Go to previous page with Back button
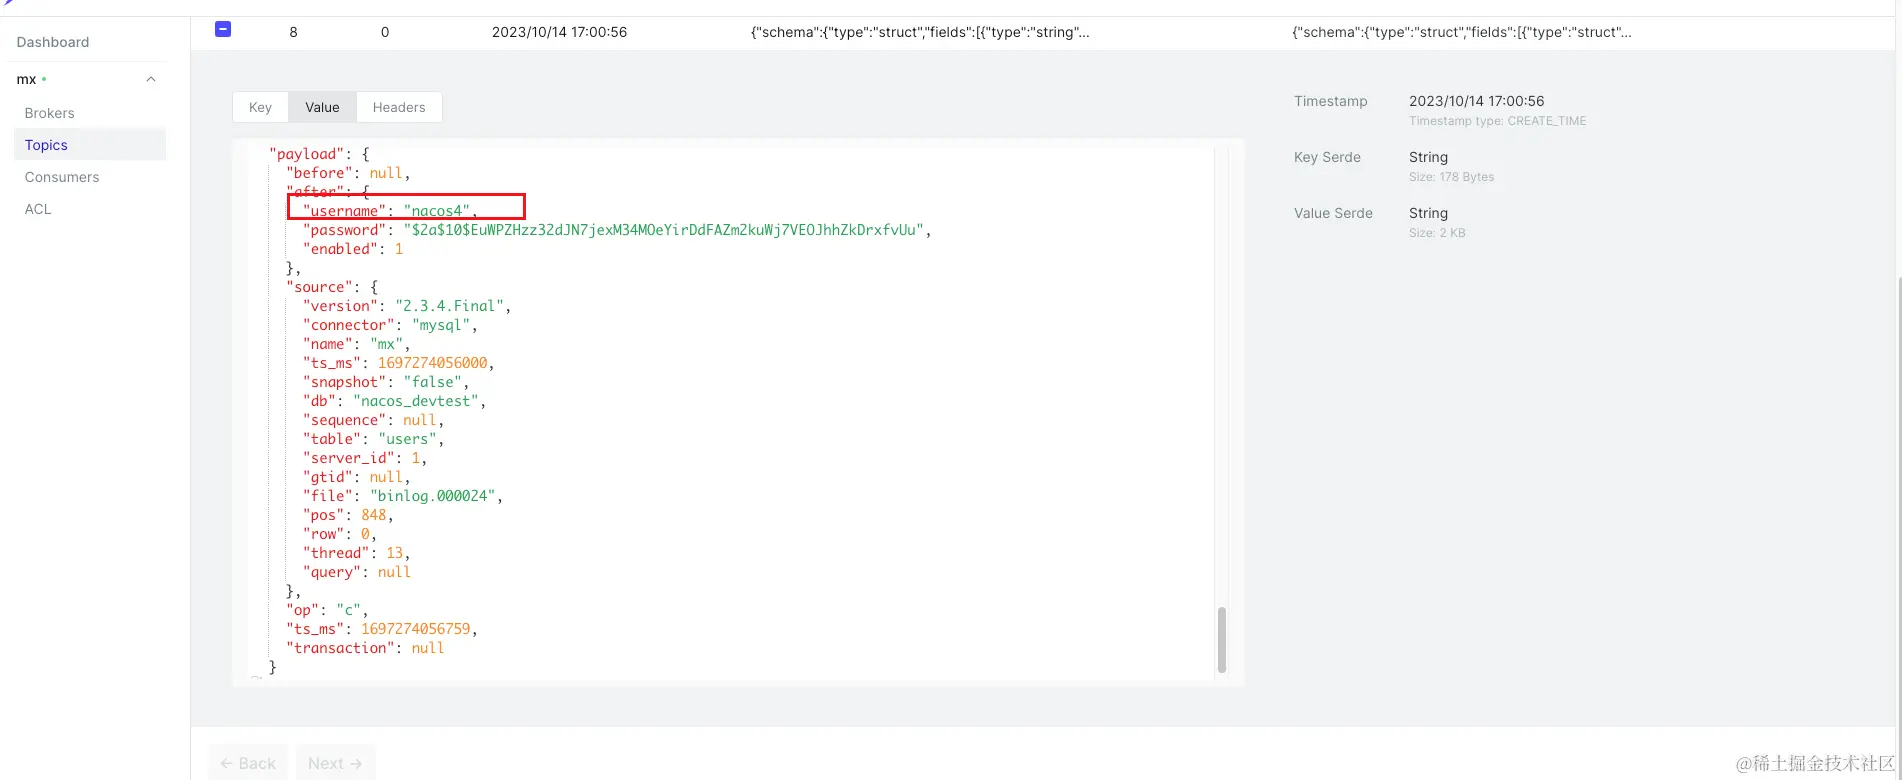The width and height of the screenshot is (1902, 780). (248, 763)
